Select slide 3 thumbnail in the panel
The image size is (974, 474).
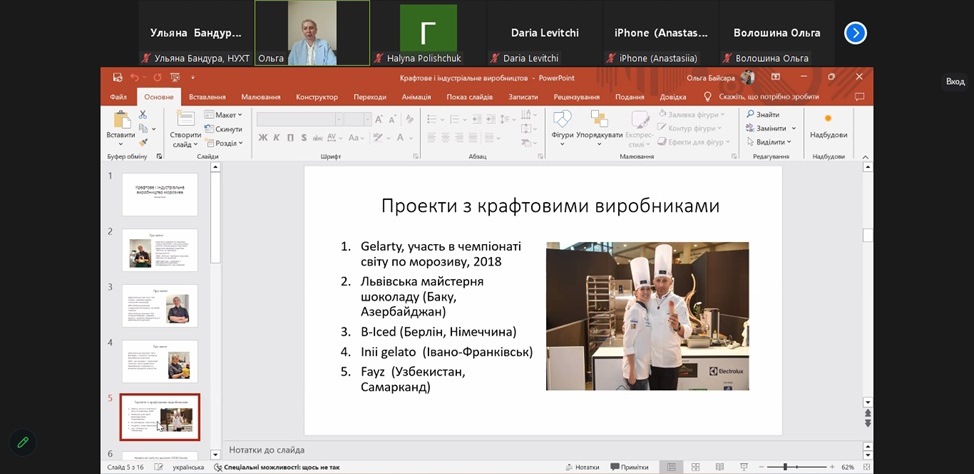(x=159, y=305)
